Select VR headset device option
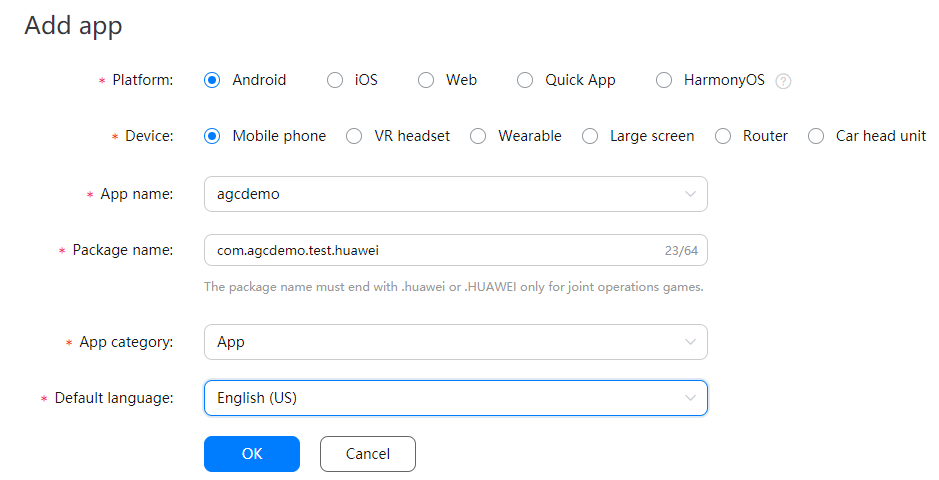 (354, 136)
